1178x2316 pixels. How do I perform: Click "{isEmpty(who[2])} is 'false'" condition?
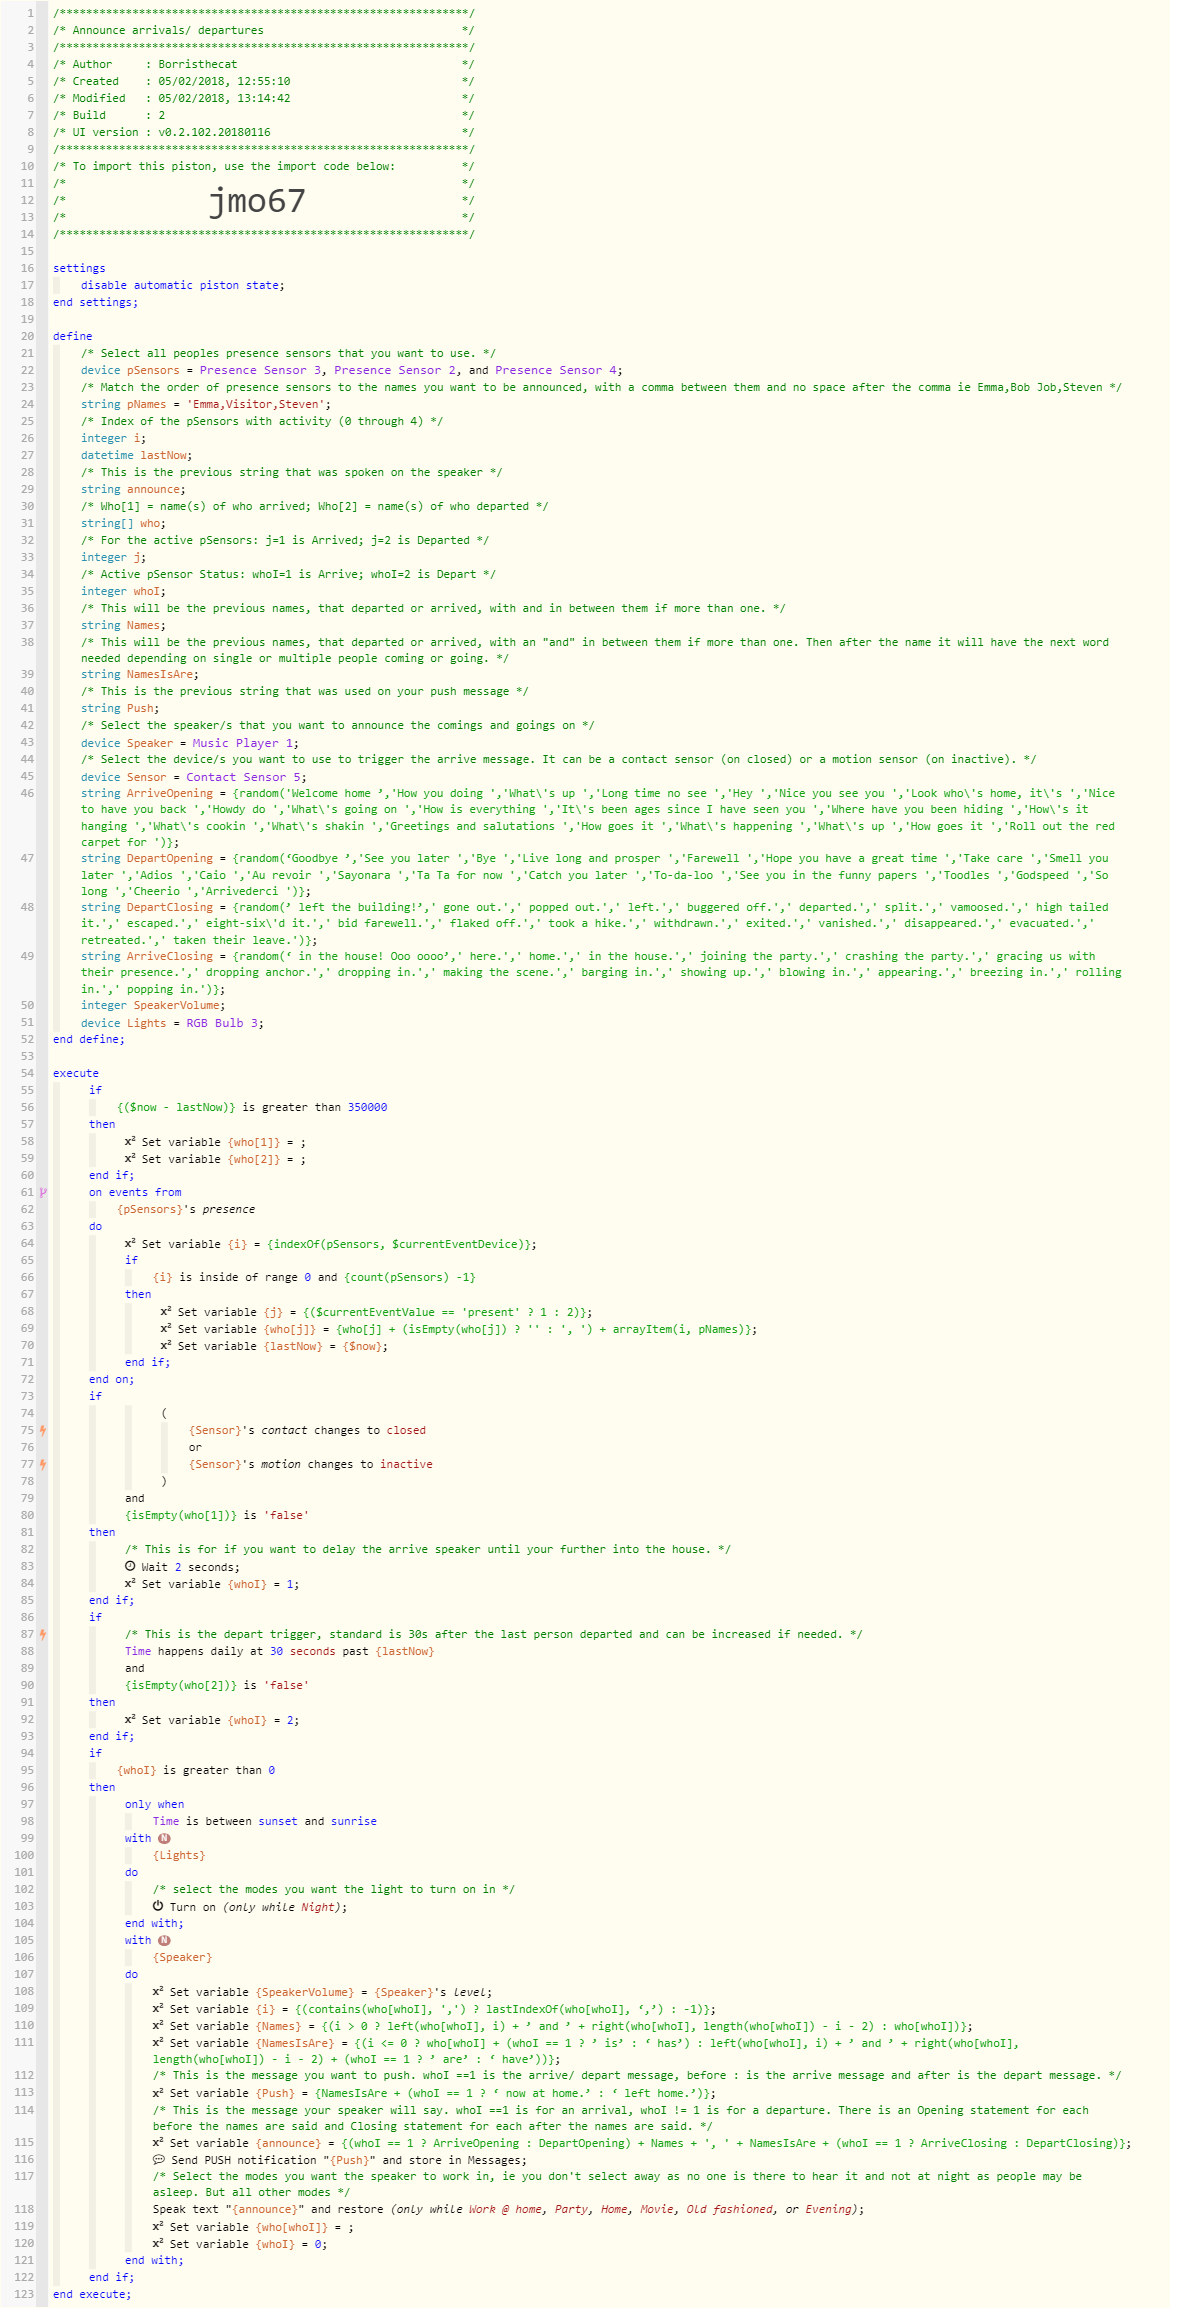click(x=217, y=1685)
